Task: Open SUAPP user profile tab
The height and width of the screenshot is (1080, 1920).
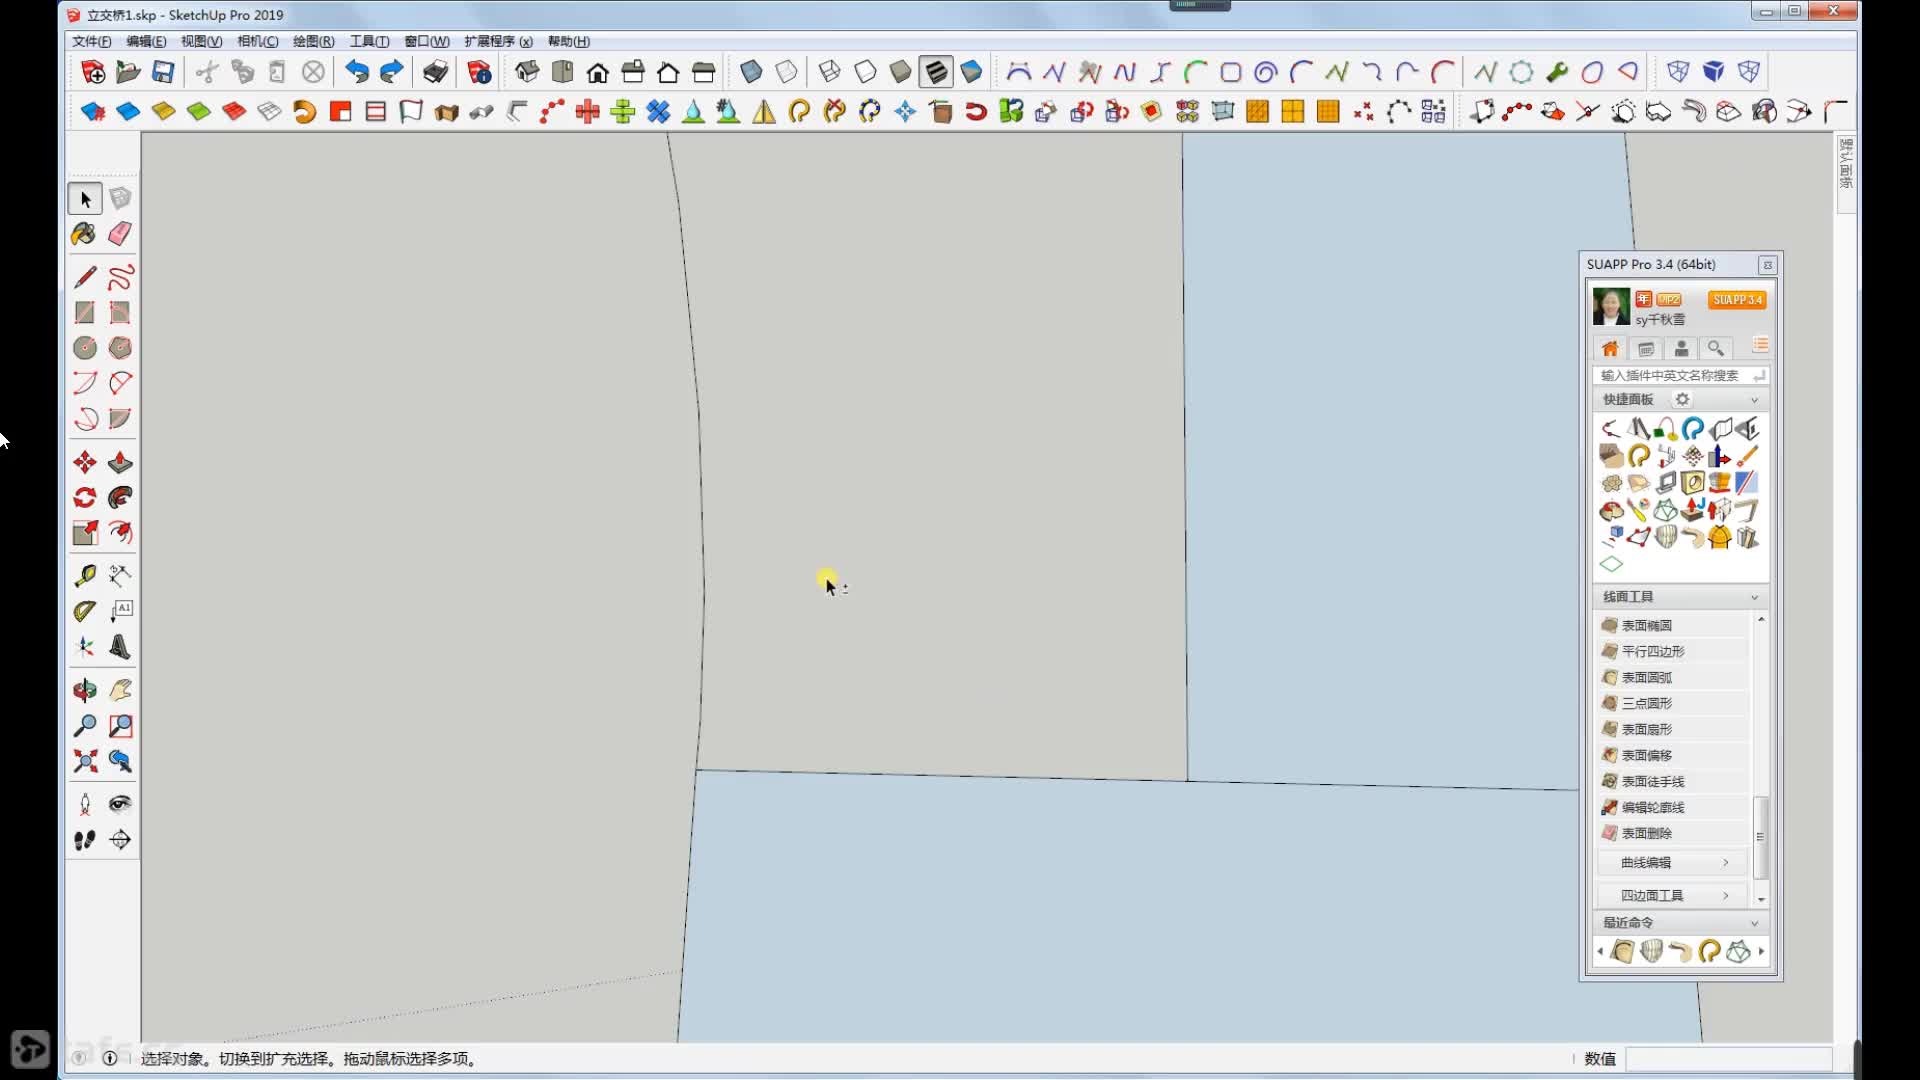Action: pos(1681,348)
